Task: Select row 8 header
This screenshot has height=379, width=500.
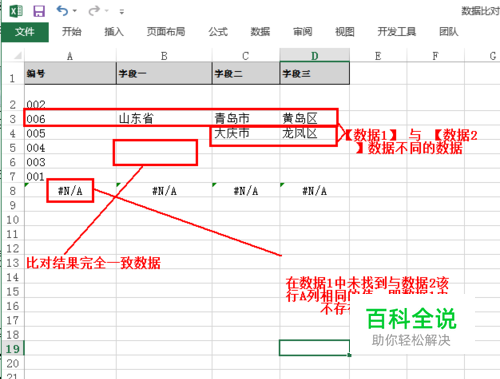Action: pos(12,191)
